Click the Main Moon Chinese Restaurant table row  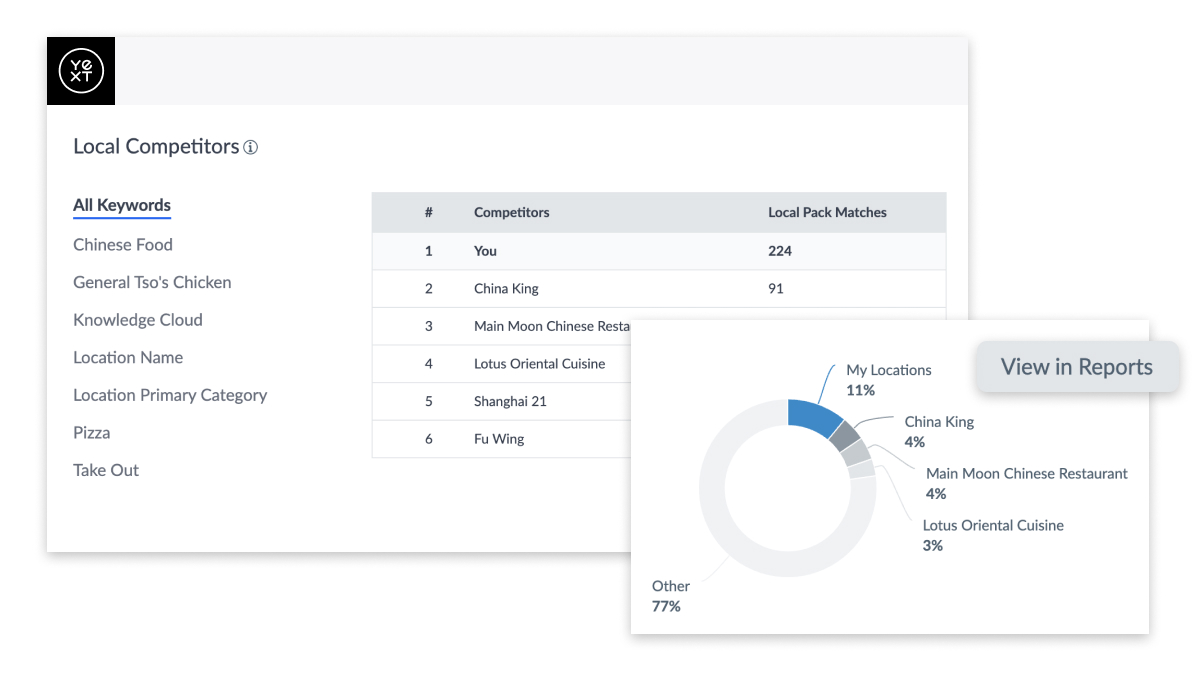coord(502,326)
